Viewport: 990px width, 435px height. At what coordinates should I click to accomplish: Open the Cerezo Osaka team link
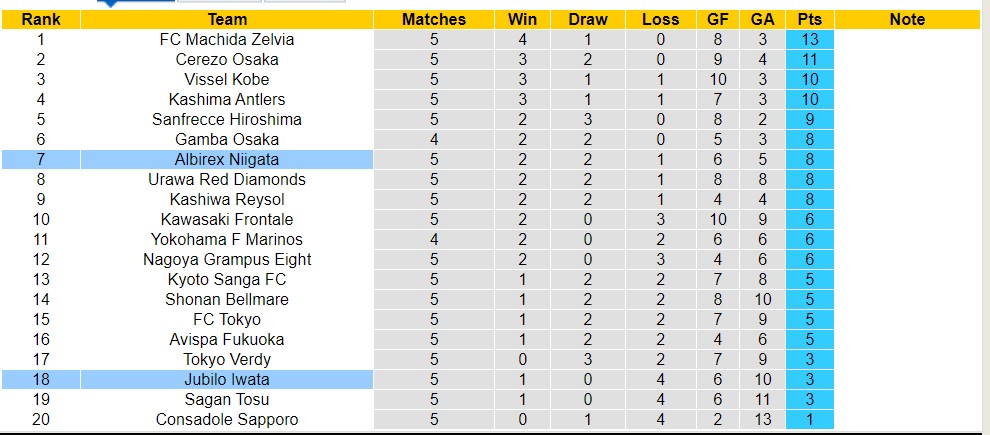click(227, 59)
